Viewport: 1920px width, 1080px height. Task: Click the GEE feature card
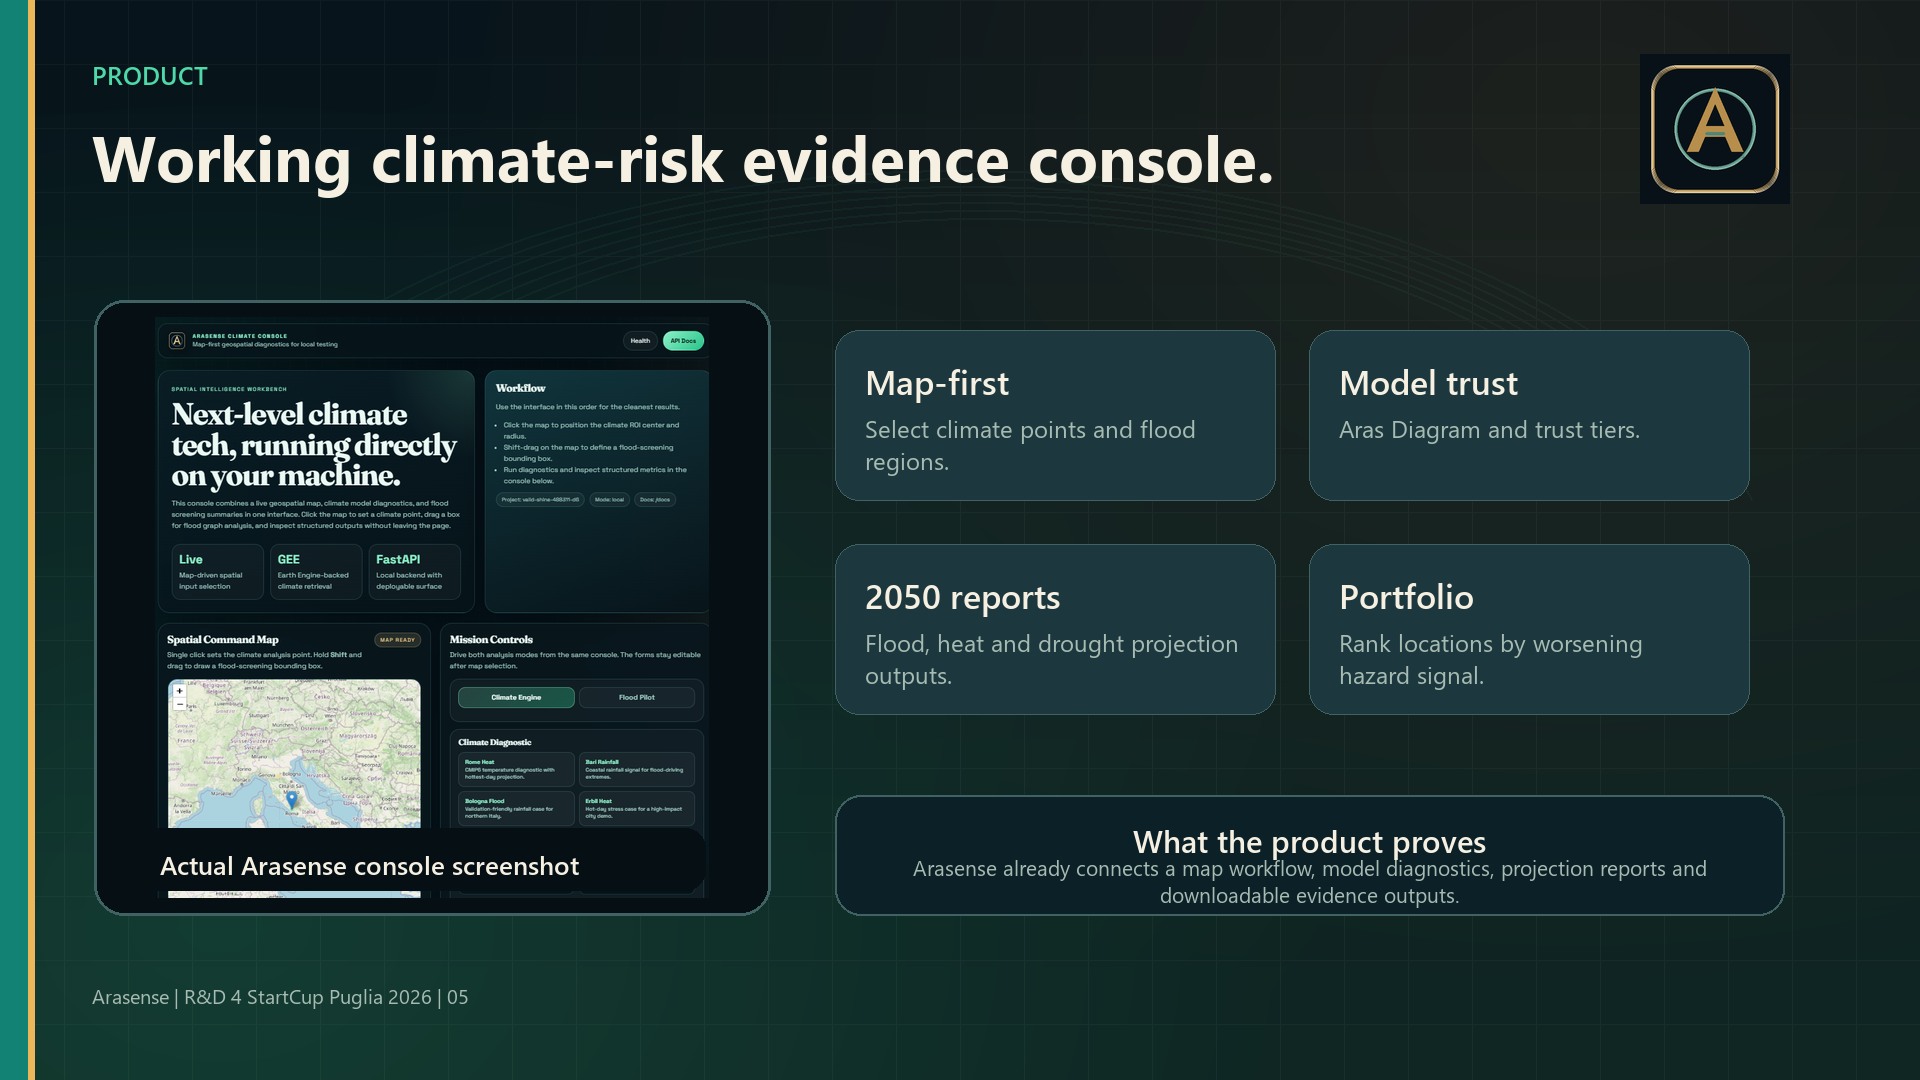tap(316, 572)
